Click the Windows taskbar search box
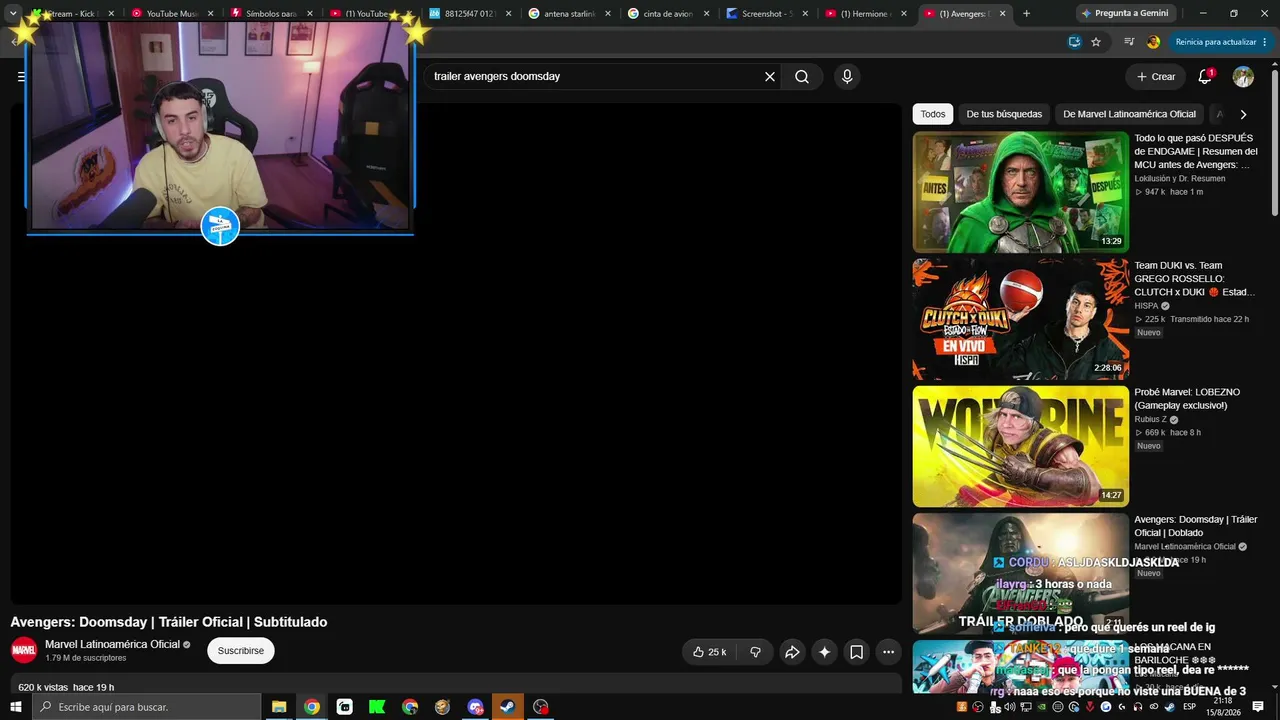The image size is (1280, 720). tap(147, 707)
